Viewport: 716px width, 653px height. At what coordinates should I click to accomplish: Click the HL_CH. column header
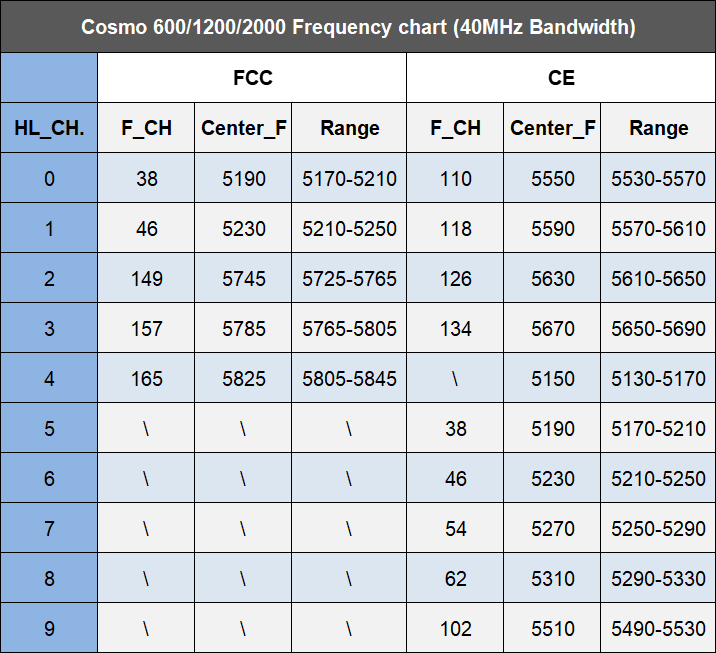49,128
